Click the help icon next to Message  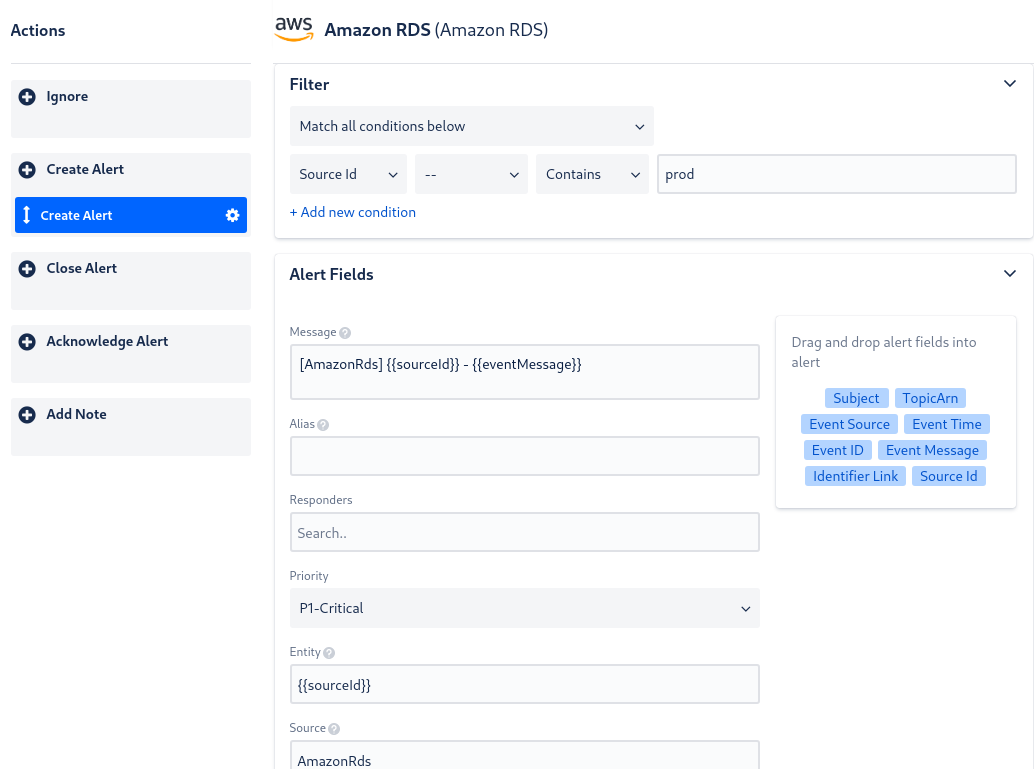[x=345, y=333]
